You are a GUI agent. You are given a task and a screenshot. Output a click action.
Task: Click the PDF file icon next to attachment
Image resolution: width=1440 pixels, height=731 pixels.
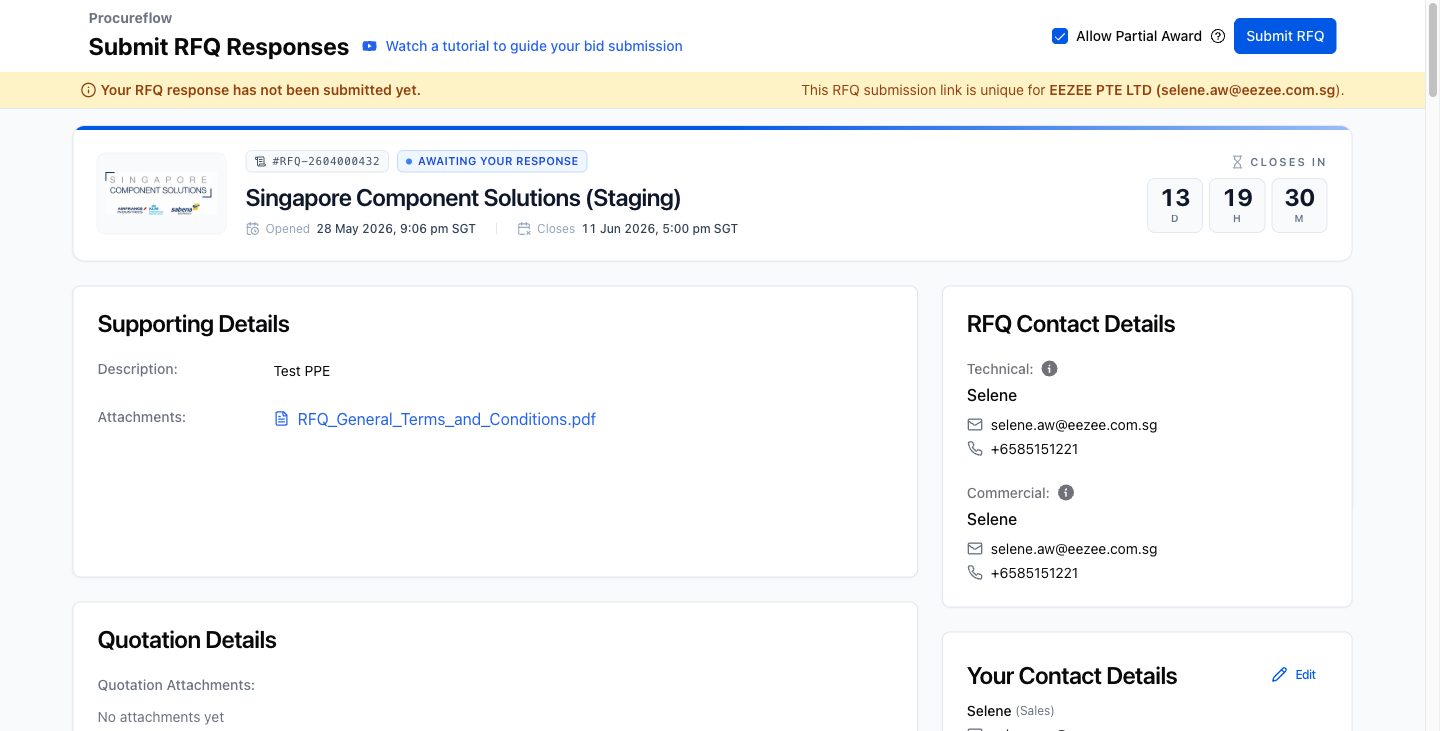point(282,419)
